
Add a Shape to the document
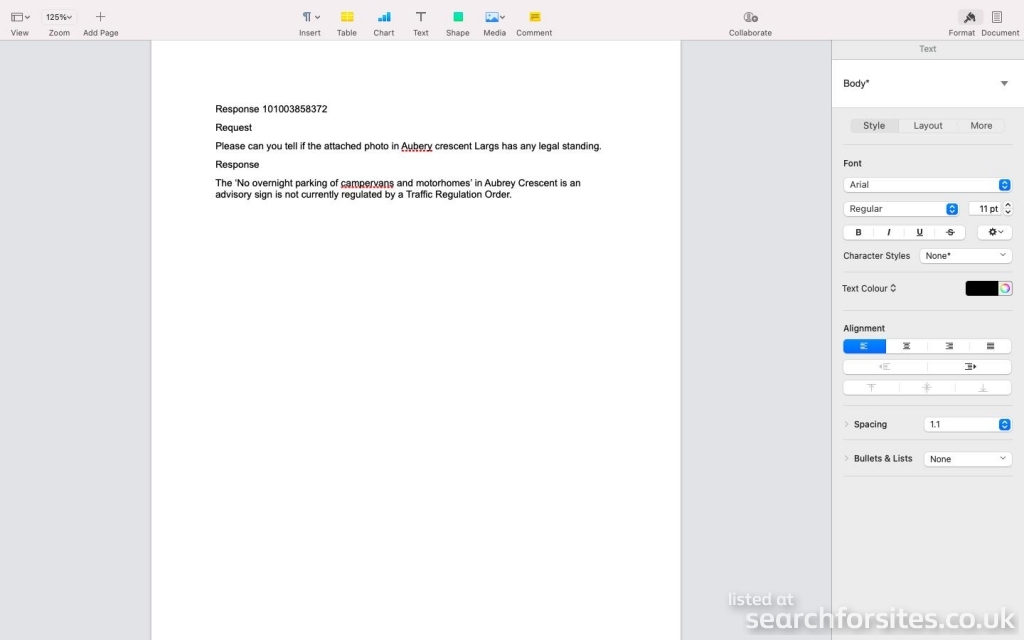458,22
